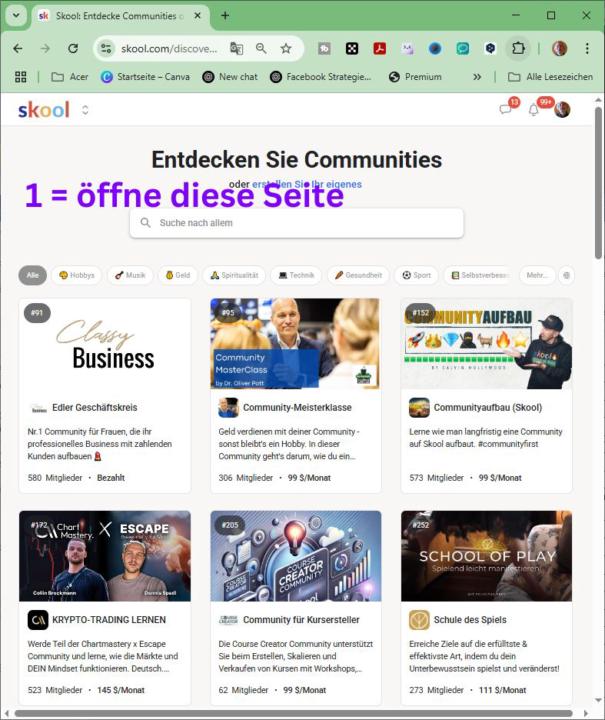This screenshot has width=605, height=720.
Task: Open the 'Acer' bookmarks folder
Action: 69,77
